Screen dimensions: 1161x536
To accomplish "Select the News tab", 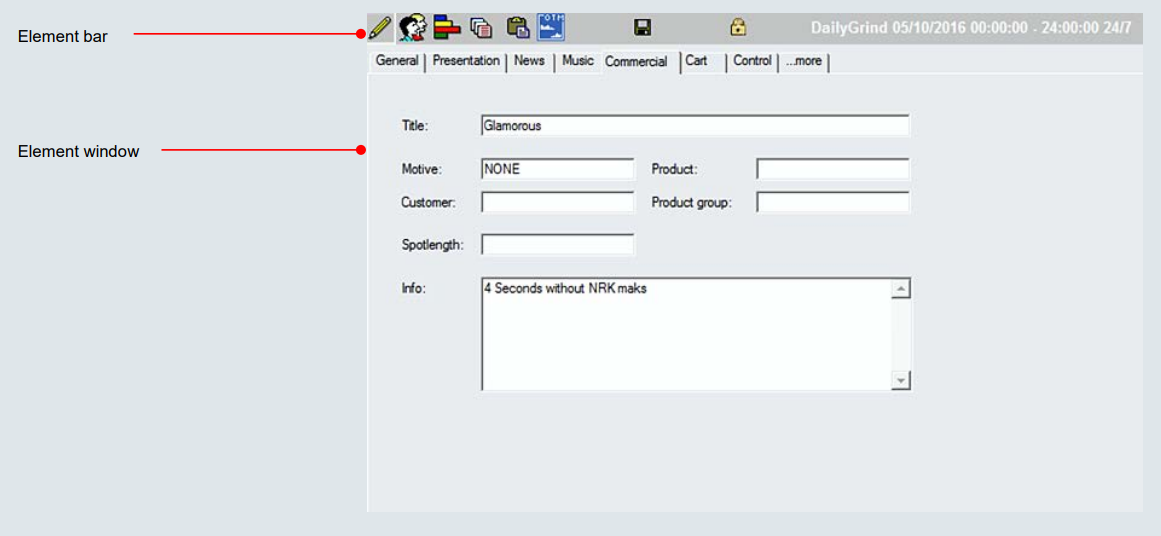I will (x=529, y=61).
